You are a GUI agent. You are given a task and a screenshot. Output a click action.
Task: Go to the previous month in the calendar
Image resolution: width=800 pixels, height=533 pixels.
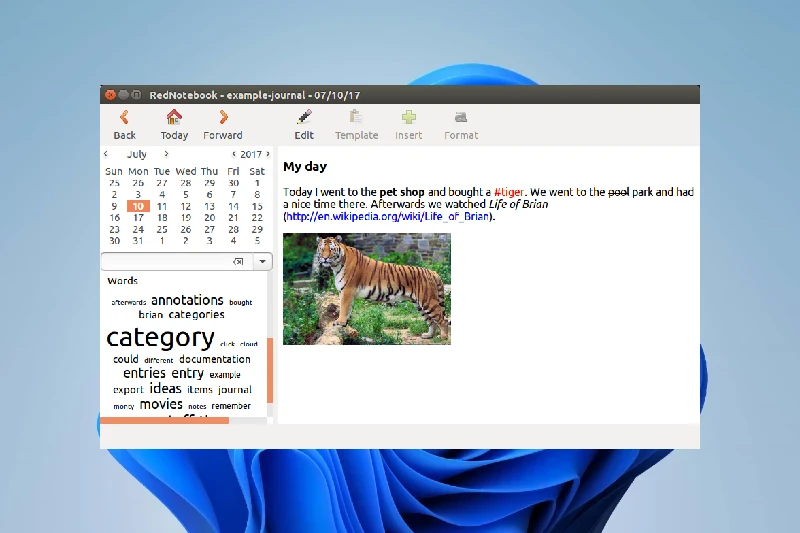106,154
